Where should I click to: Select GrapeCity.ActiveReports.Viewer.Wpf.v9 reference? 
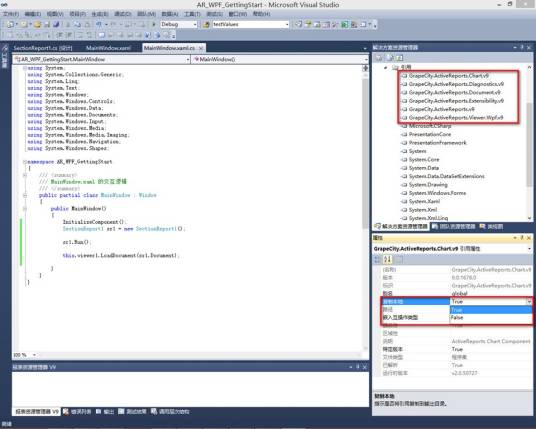point(456,118)
